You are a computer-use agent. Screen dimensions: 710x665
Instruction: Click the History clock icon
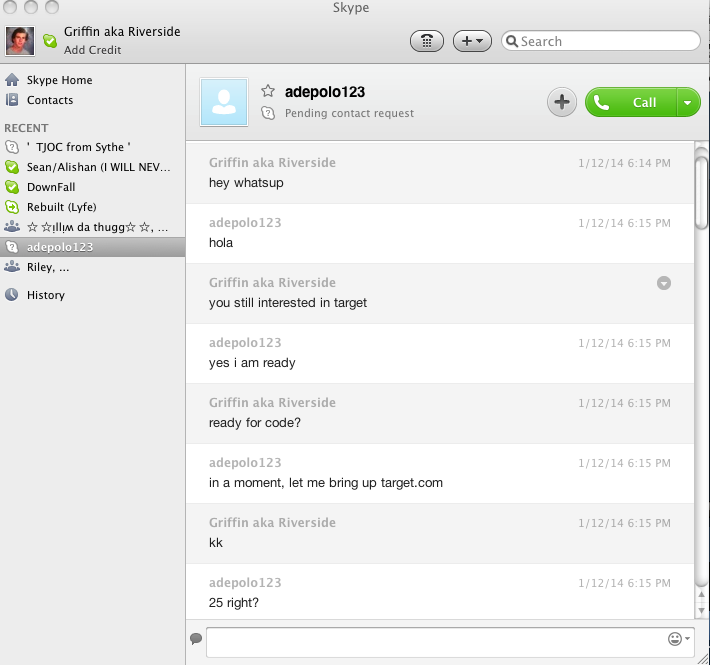coord(12,295)
